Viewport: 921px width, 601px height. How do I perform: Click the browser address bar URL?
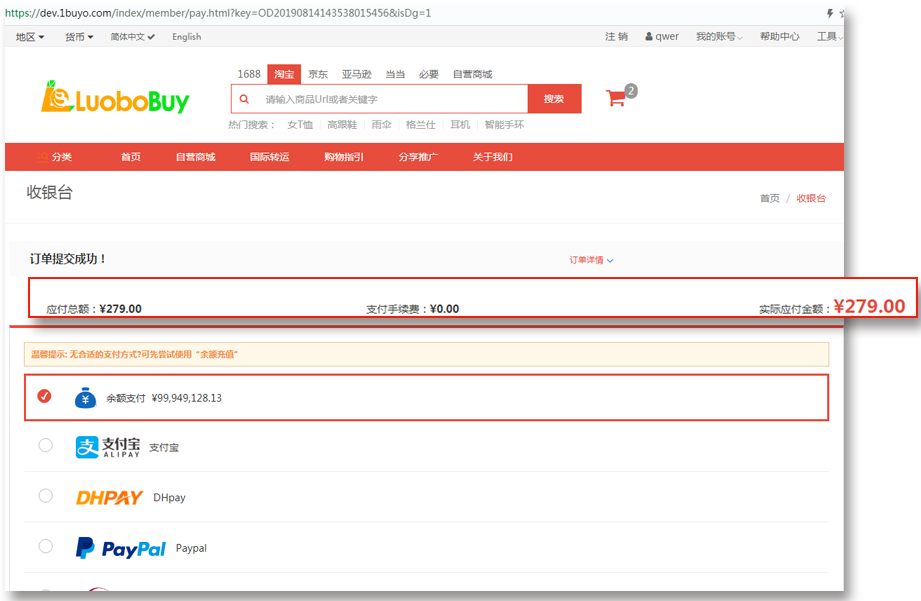218,13
